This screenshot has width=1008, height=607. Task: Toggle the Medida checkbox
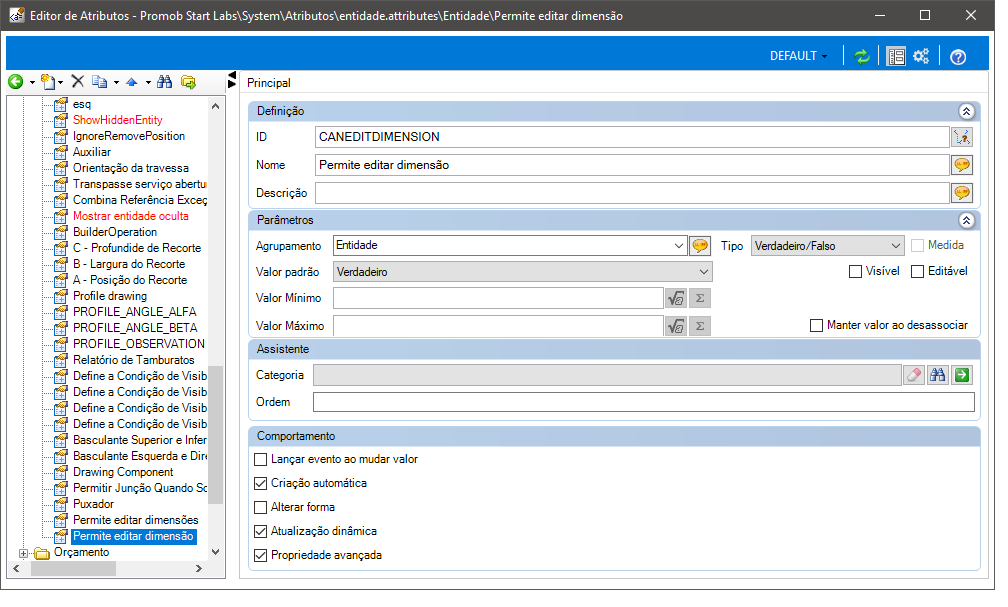917,246
